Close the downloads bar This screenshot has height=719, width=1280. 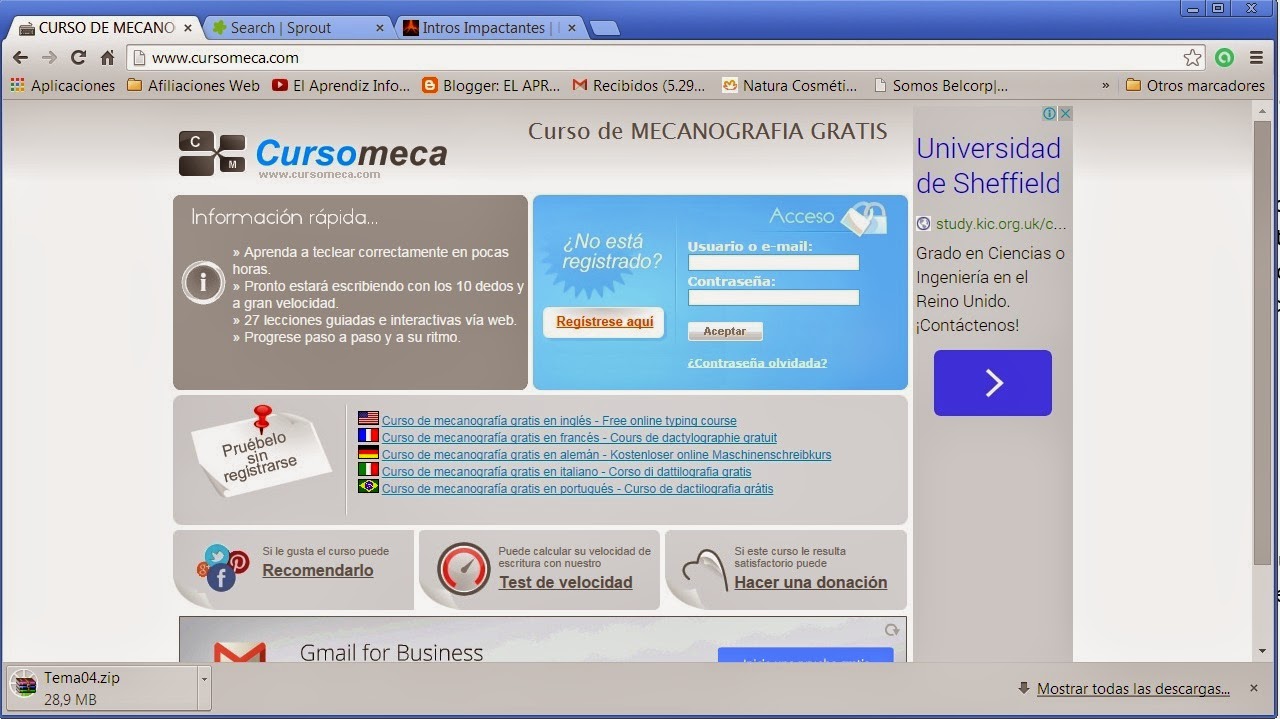(1254, 689)
